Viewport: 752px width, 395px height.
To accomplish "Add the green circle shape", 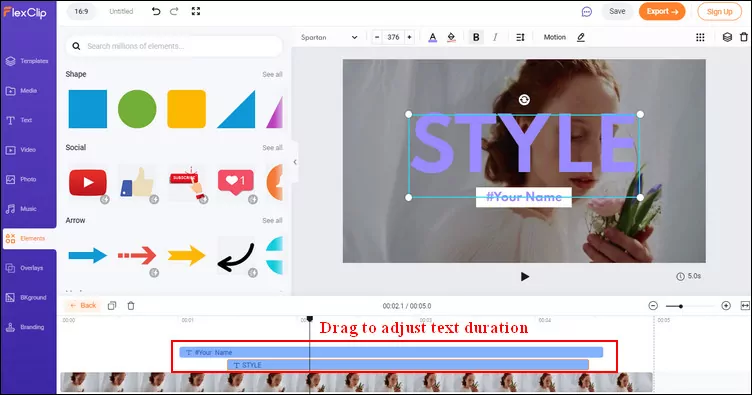I will [x=137, y=109].
